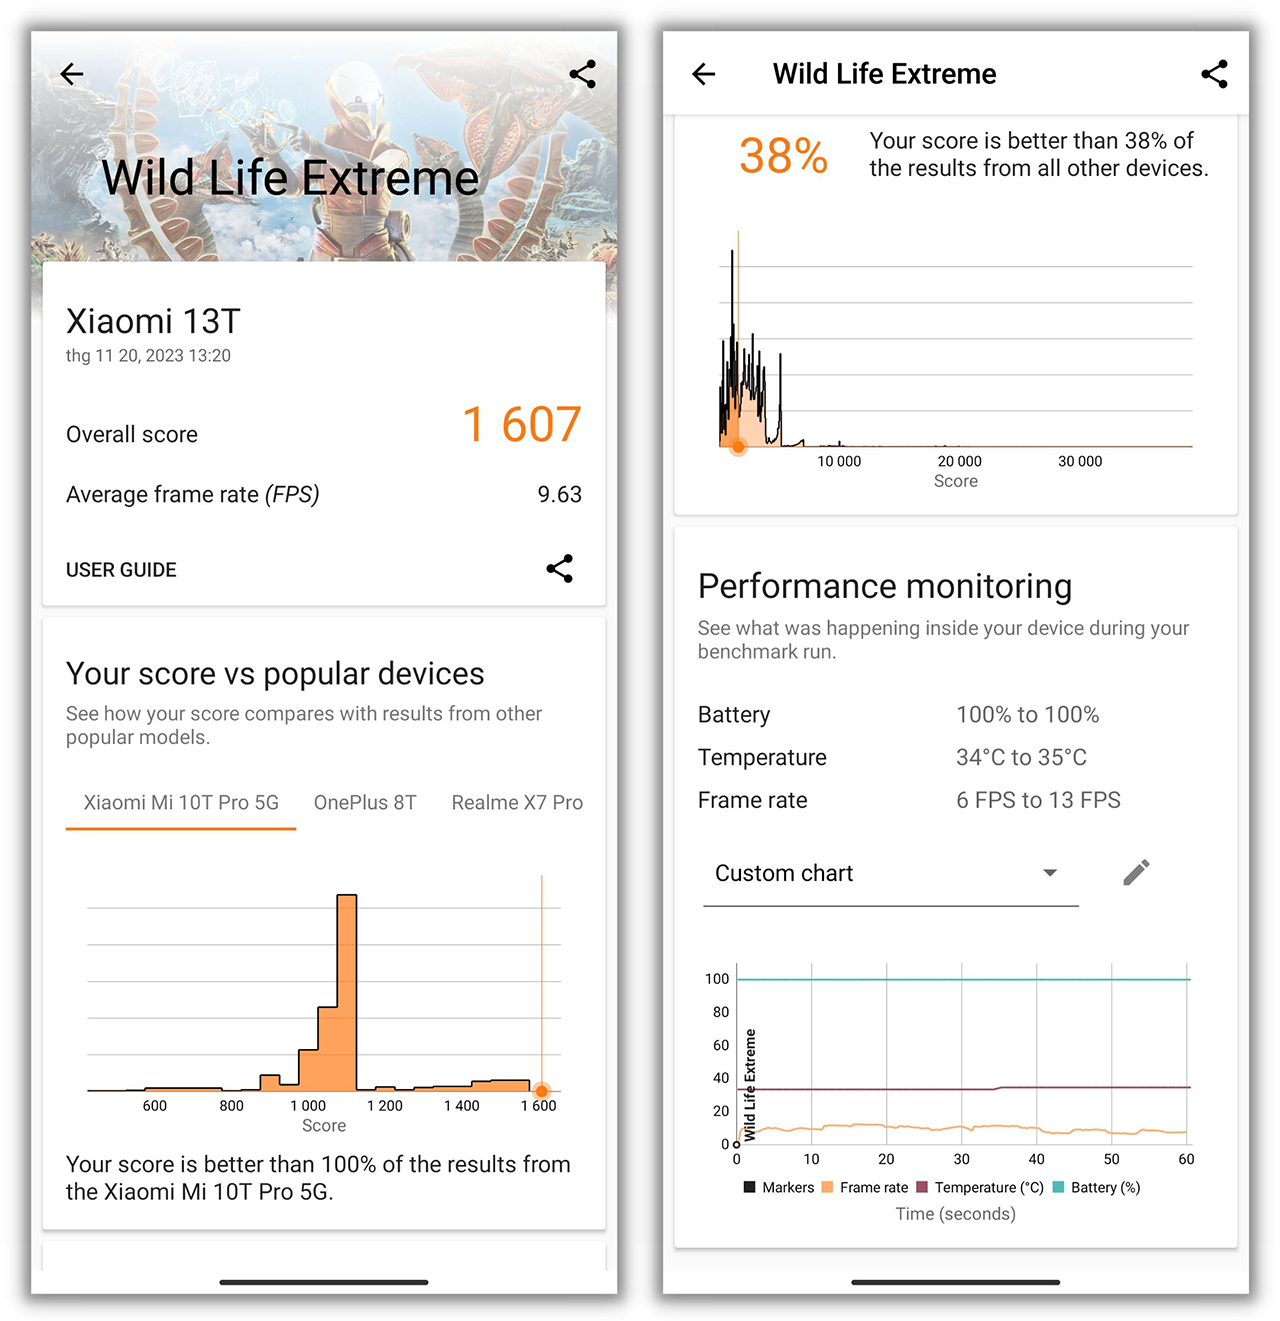Click the tallest orange bar in the score histogram
Screen dimensions: 1280x1321
click(347, 992)
